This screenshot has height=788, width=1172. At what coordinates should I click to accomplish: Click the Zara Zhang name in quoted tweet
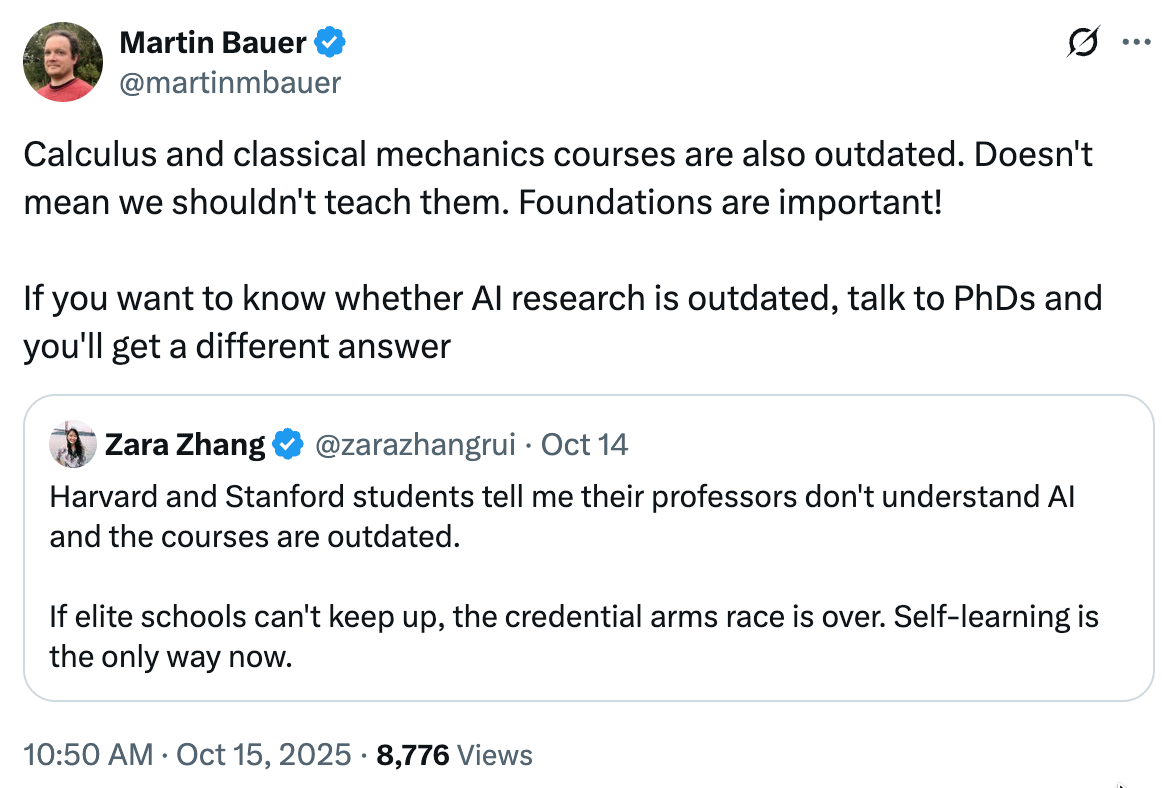[x=185, y=444]
